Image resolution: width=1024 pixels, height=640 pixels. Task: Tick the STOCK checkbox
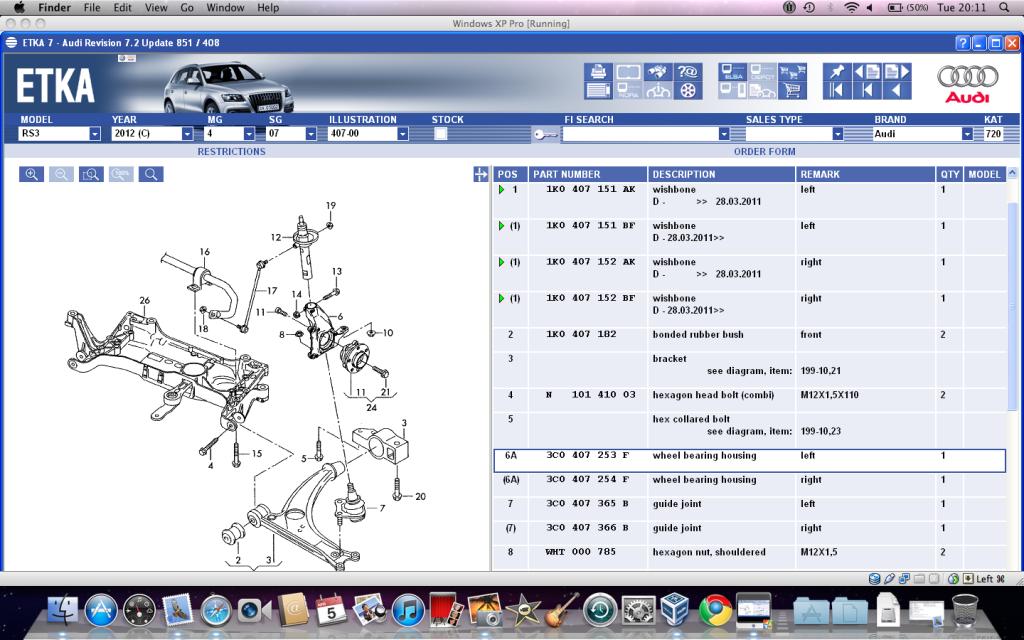(441, 133)
